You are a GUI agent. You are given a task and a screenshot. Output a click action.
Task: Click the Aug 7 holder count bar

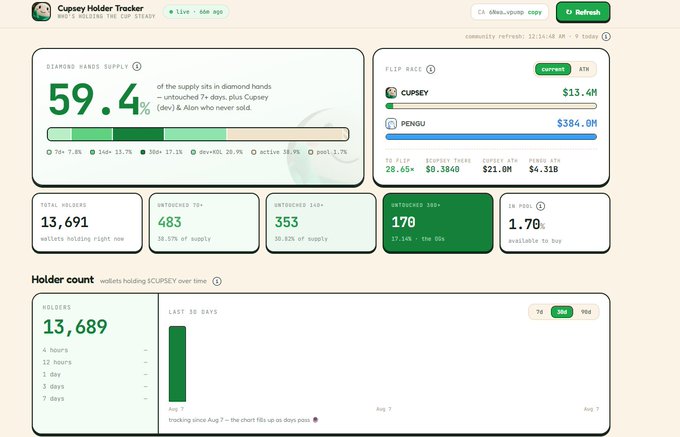177,364
